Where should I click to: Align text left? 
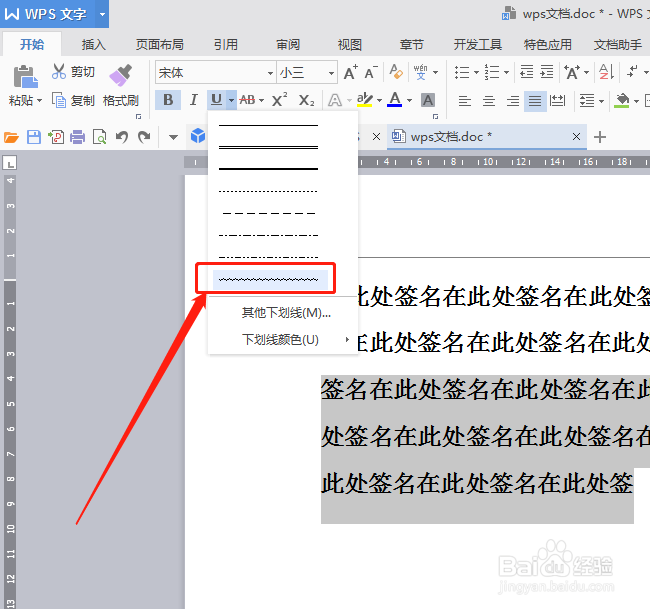(465, 100)
